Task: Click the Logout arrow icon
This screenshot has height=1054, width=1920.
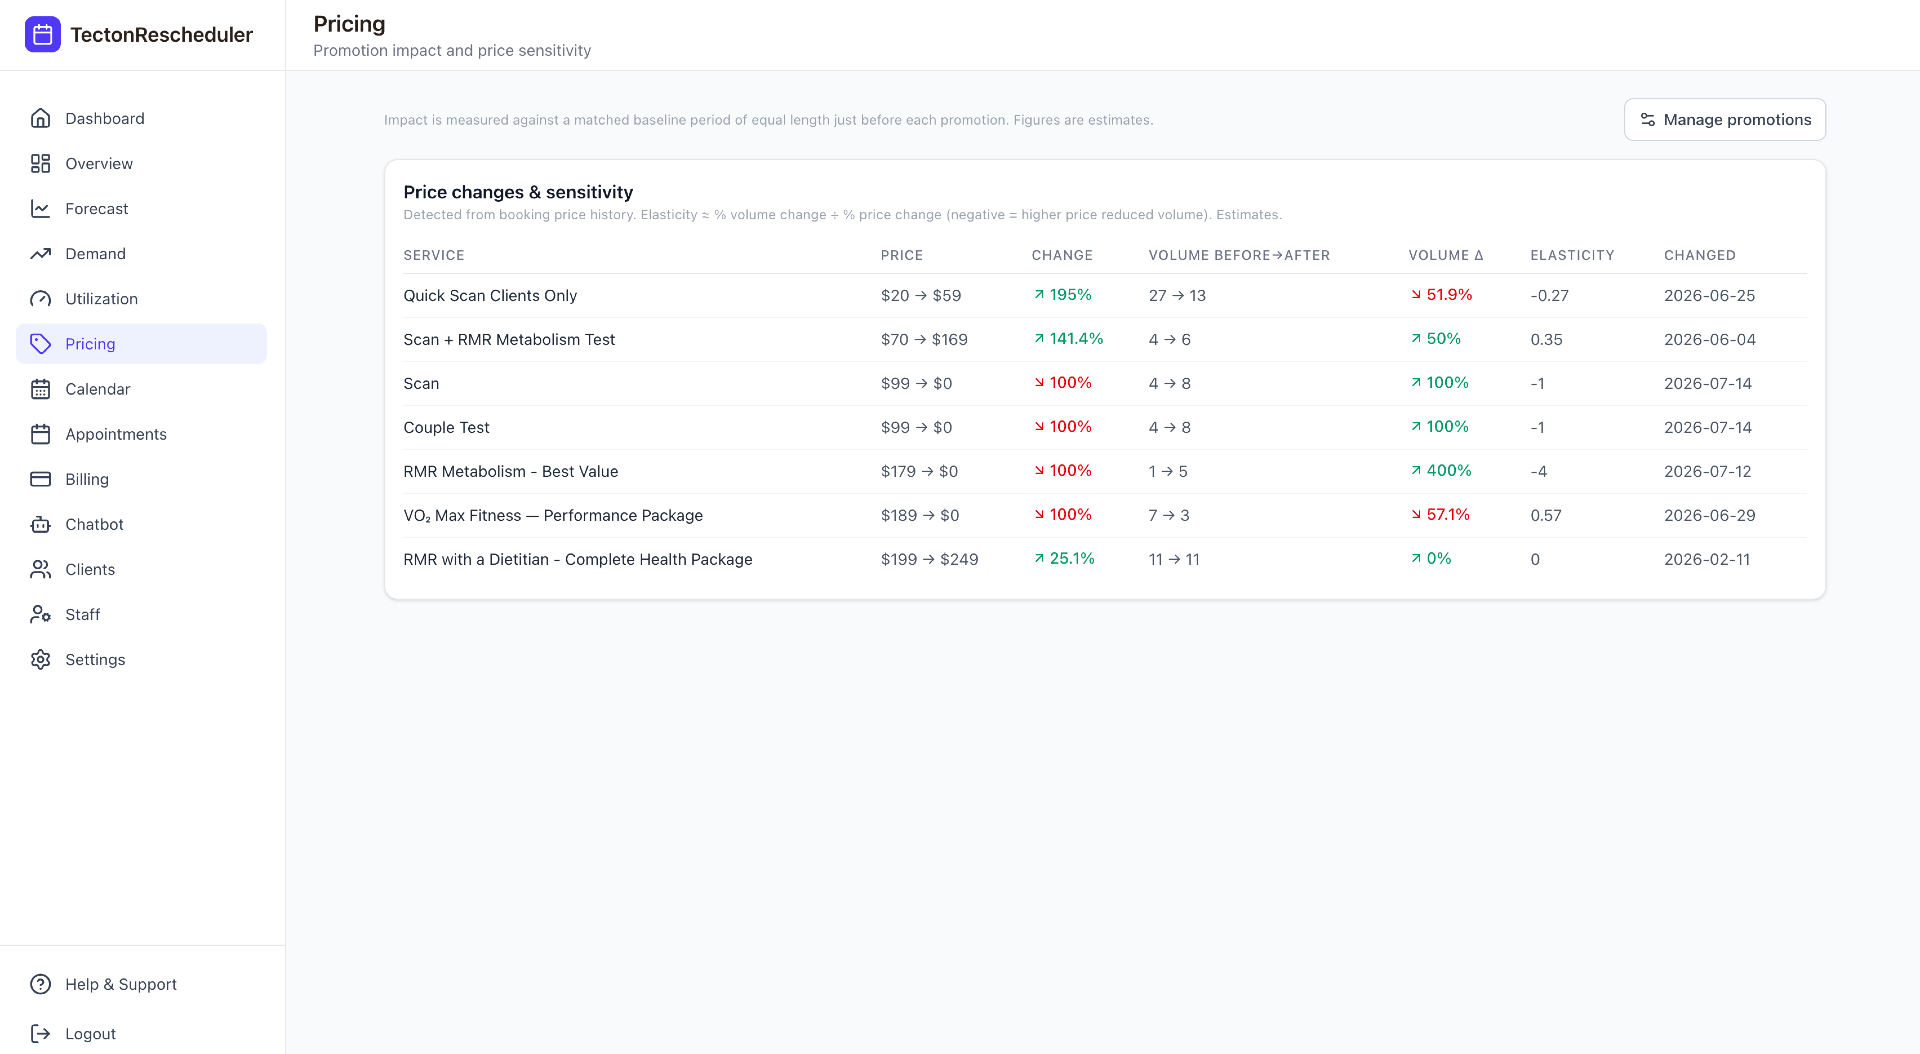Action: tap(40, 1033)
